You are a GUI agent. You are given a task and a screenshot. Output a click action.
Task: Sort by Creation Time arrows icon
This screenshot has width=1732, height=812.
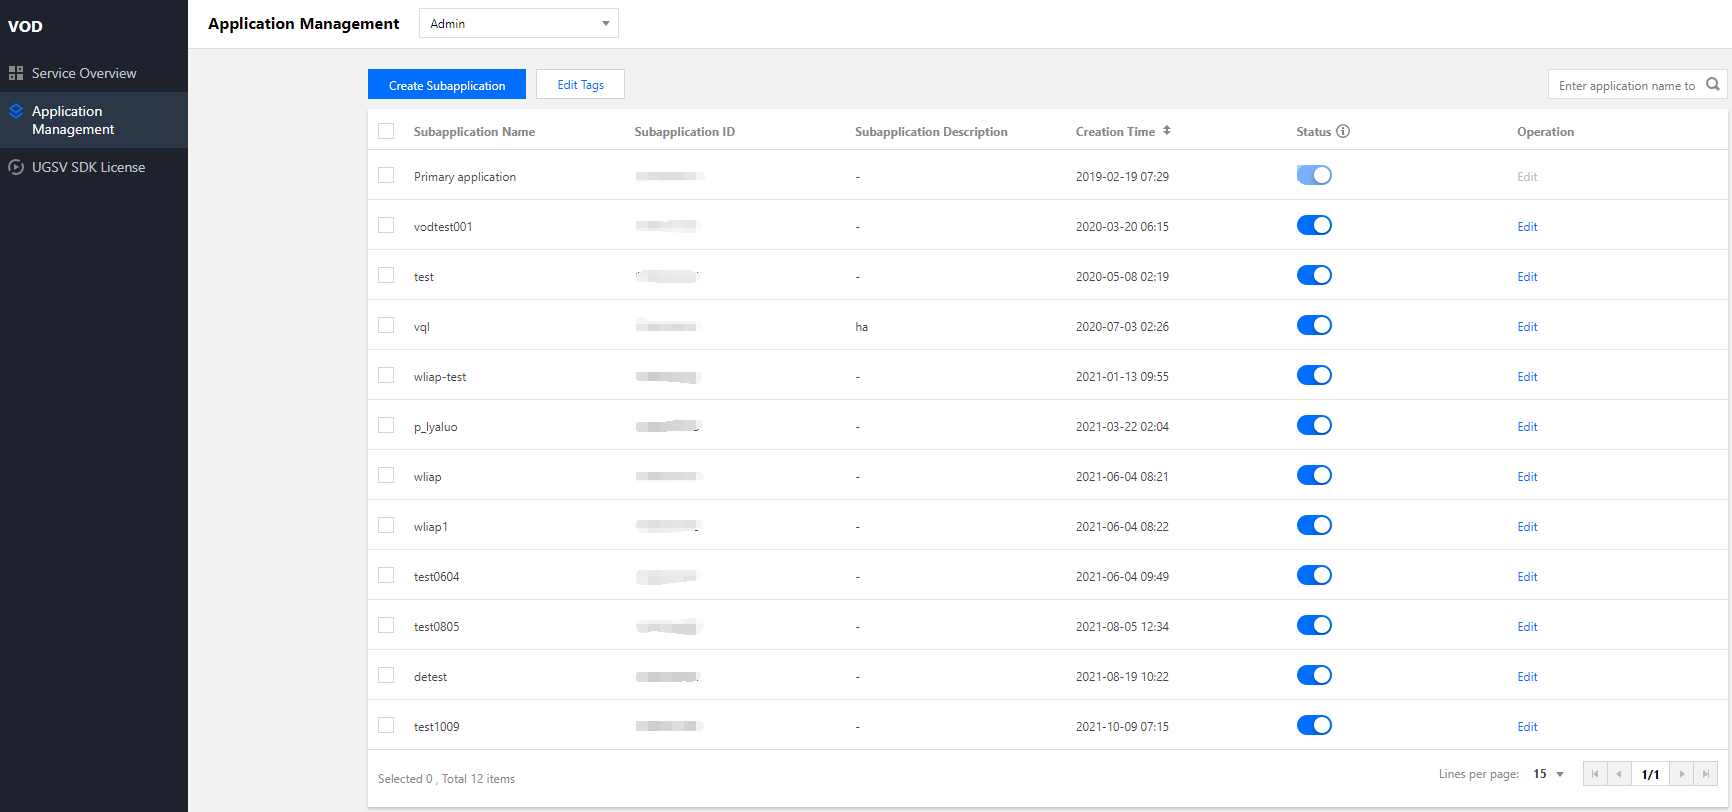point(1166,131)
